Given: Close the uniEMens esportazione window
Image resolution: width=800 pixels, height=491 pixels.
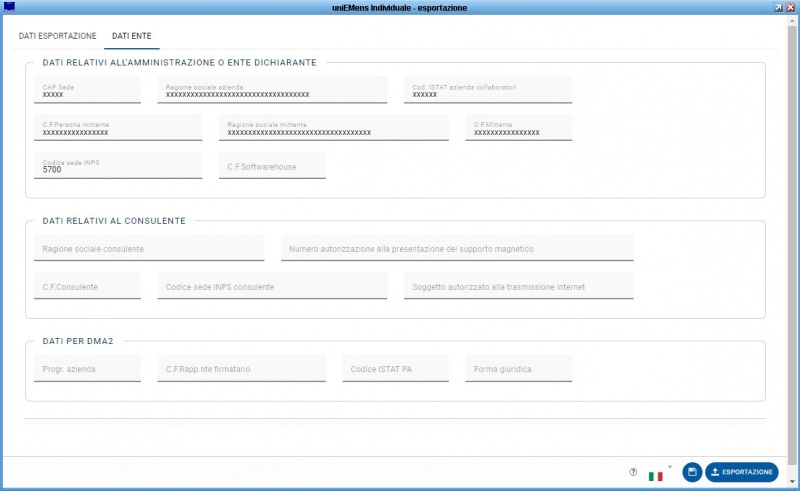Looking at the screenshot, I should pyautogui.click(x=791, y=7).
